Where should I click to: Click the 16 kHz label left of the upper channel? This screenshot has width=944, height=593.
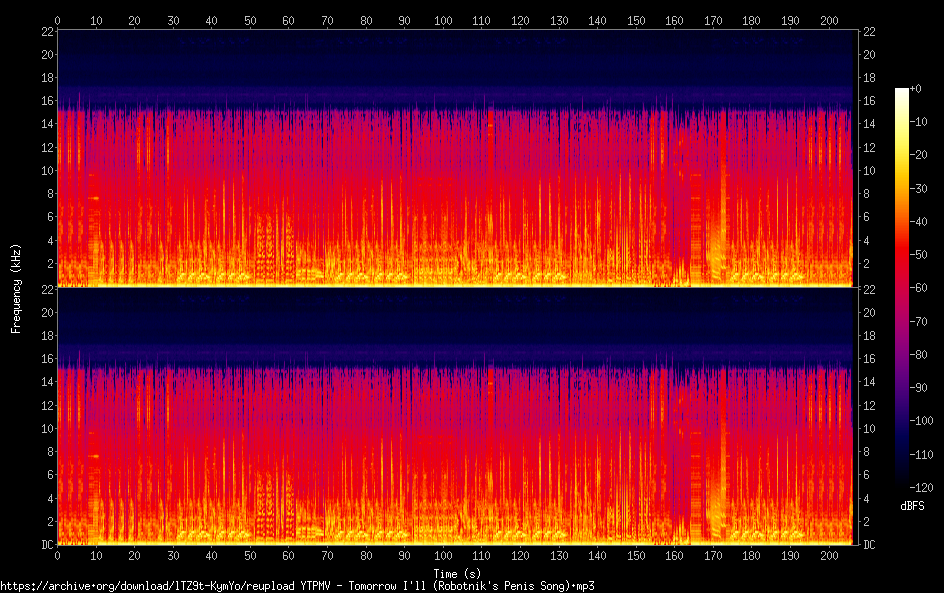(x=45, y=101)
